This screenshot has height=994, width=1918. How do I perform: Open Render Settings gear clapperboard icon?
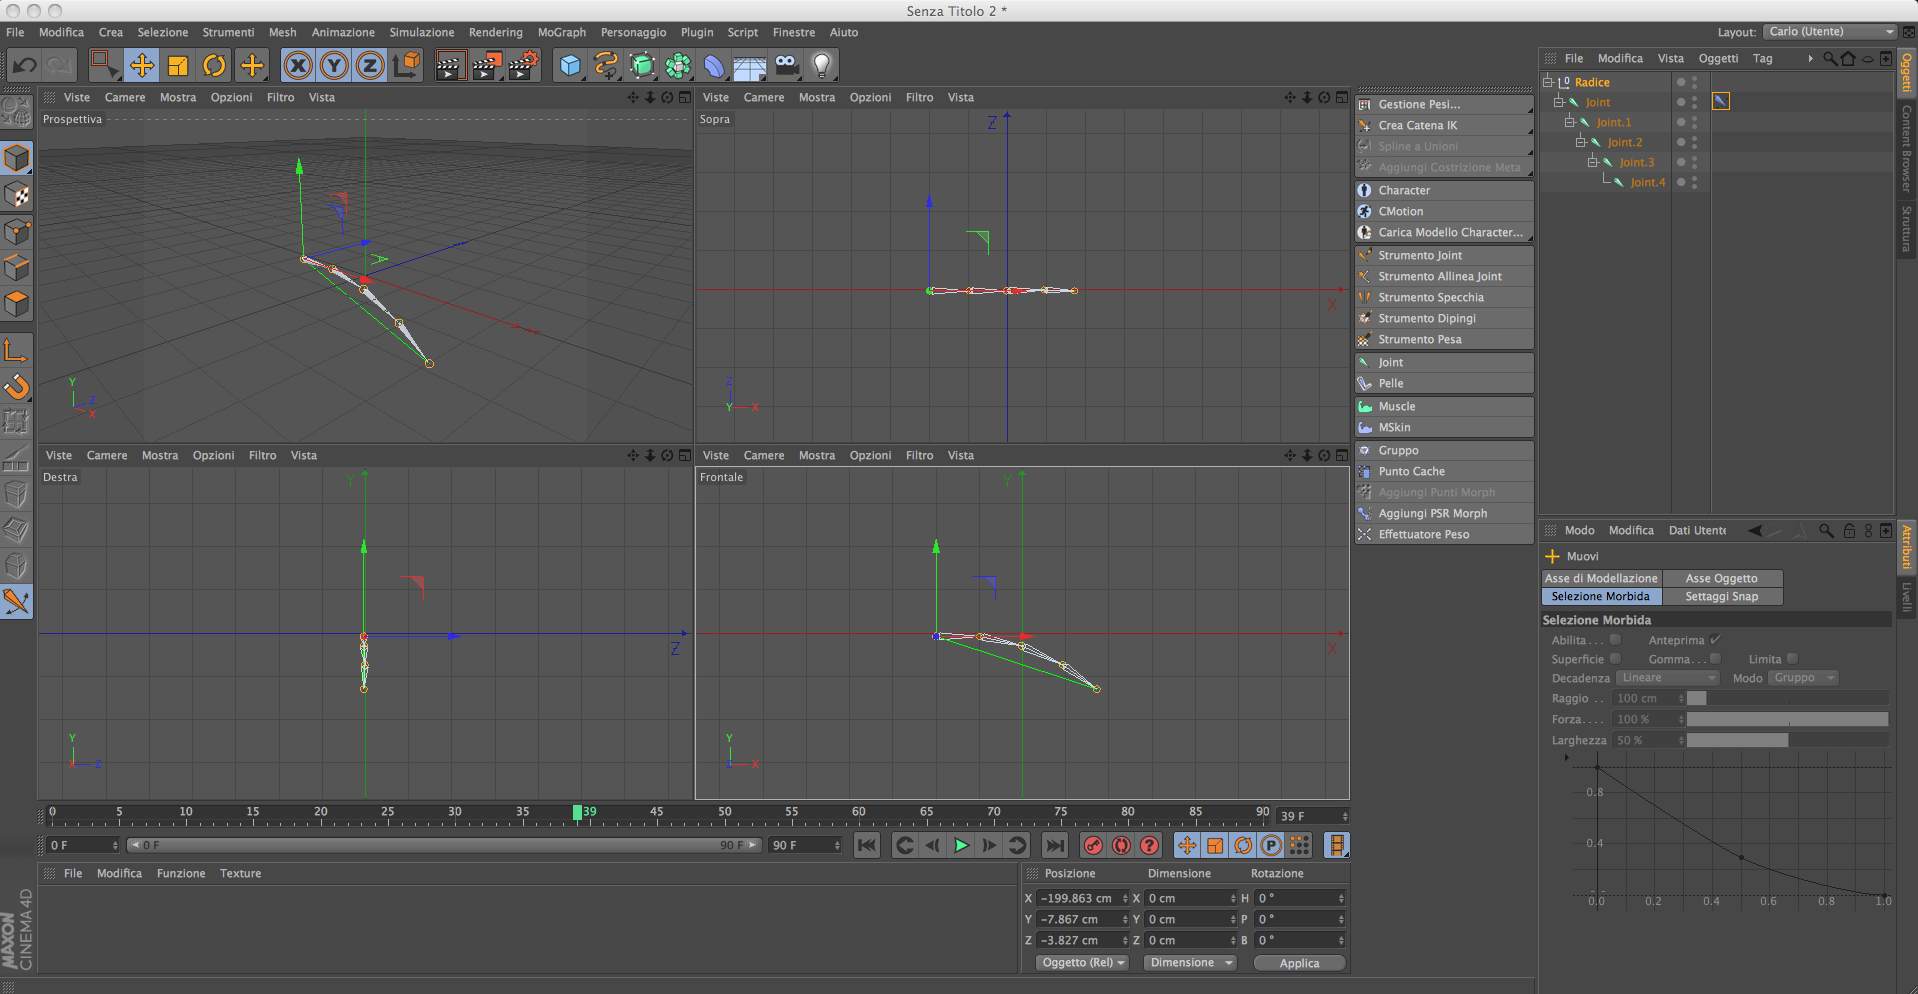[x=523, y=66]
